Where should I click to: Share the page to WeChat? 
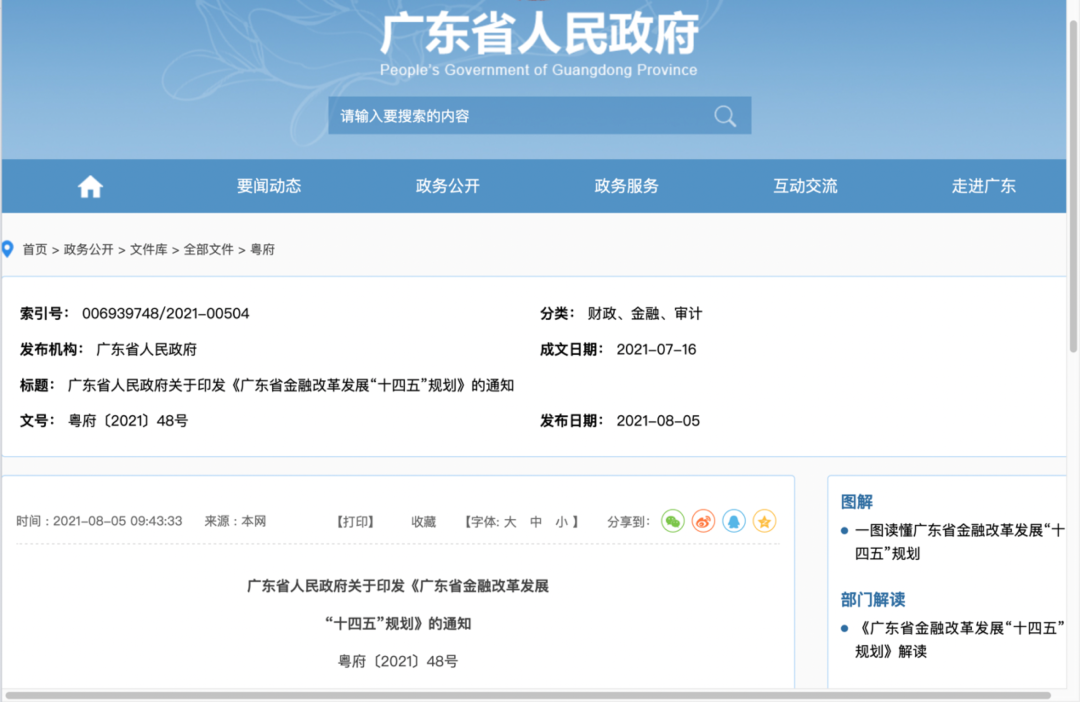coord(673,521)
